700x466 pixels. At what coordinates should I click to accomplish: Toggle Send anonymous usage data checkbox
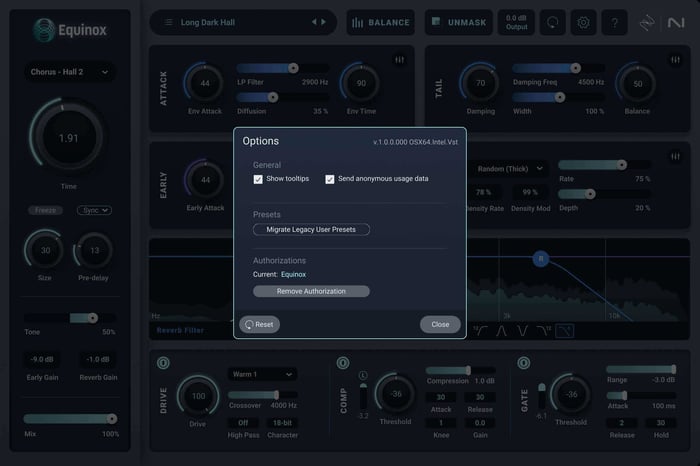coord(329,179)
